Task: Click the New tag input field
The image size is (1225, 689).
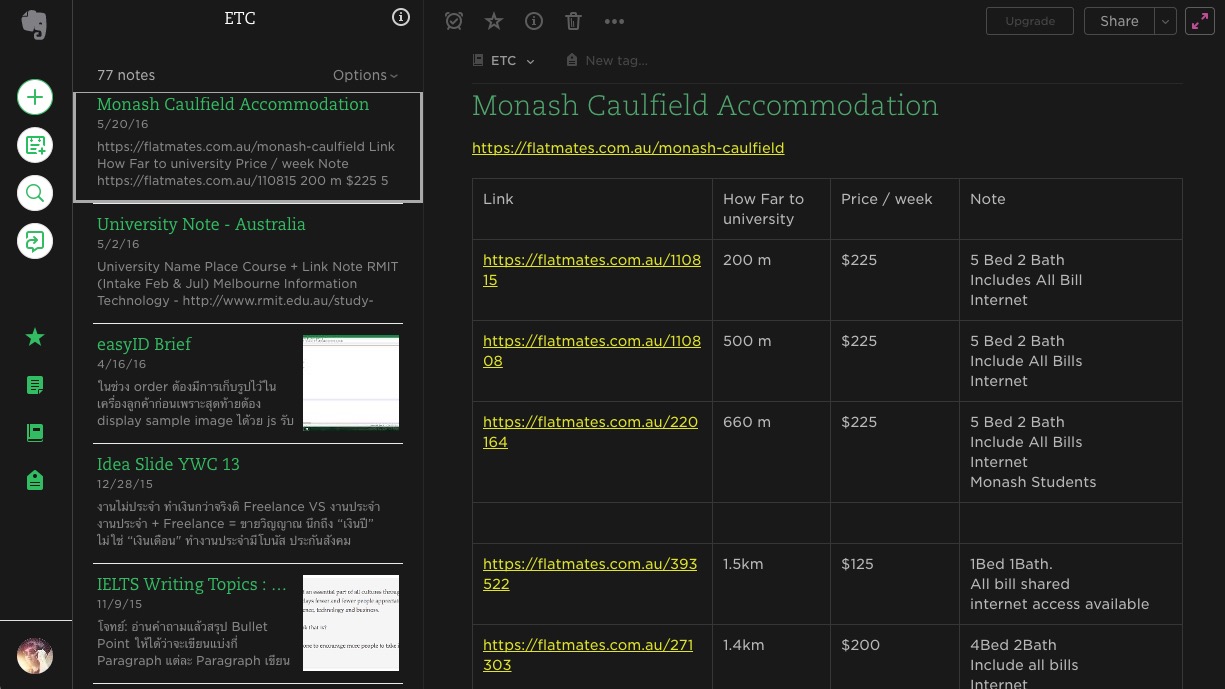Action: (616, 61)
